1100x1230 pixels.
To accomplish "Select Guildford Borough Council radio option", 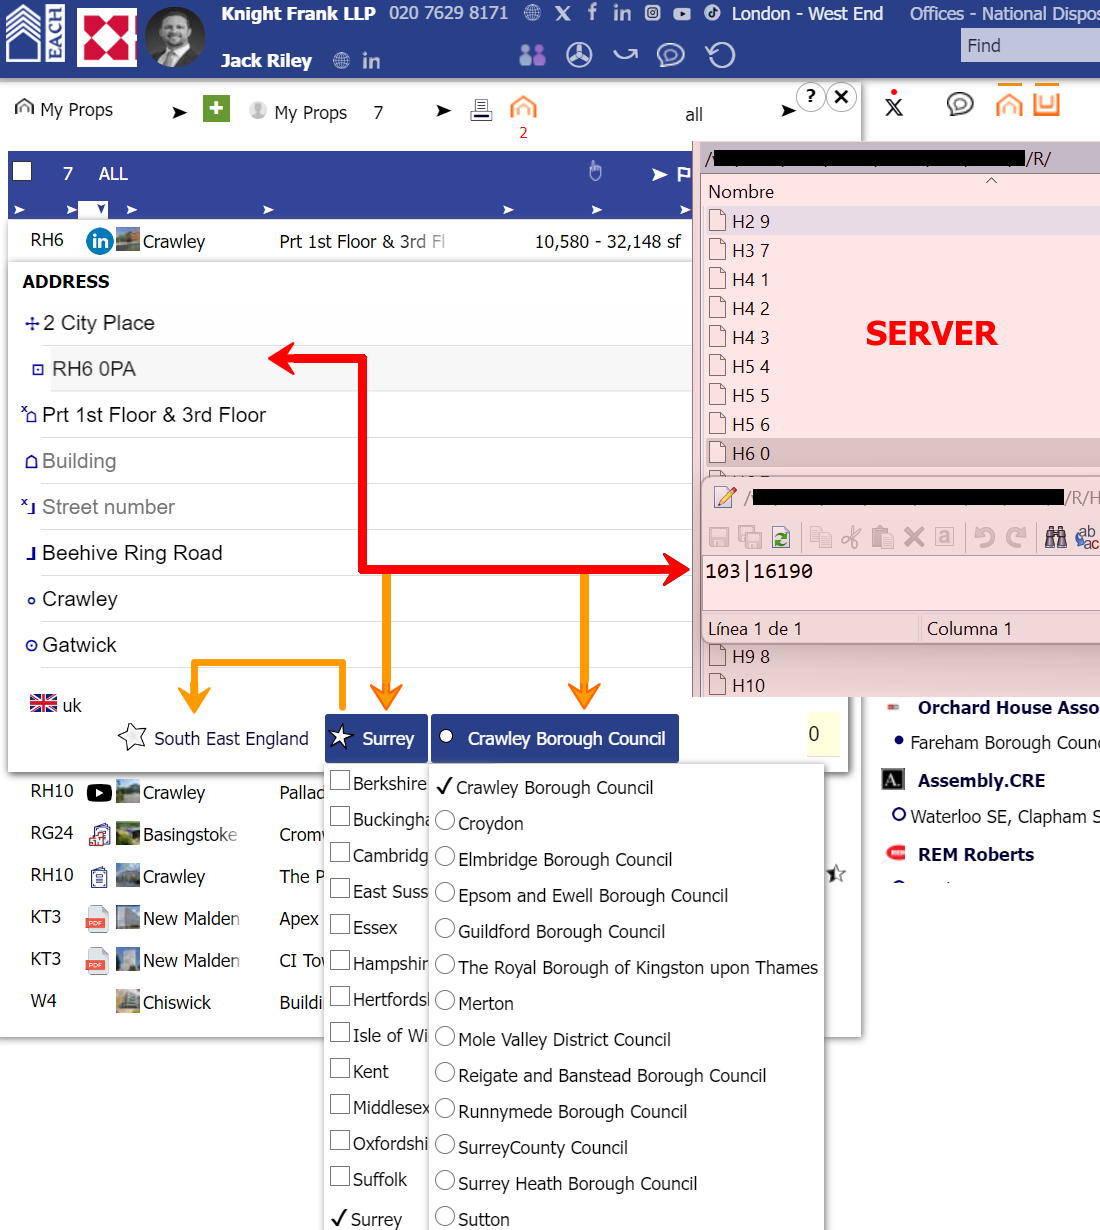I will tap(445, 930).
